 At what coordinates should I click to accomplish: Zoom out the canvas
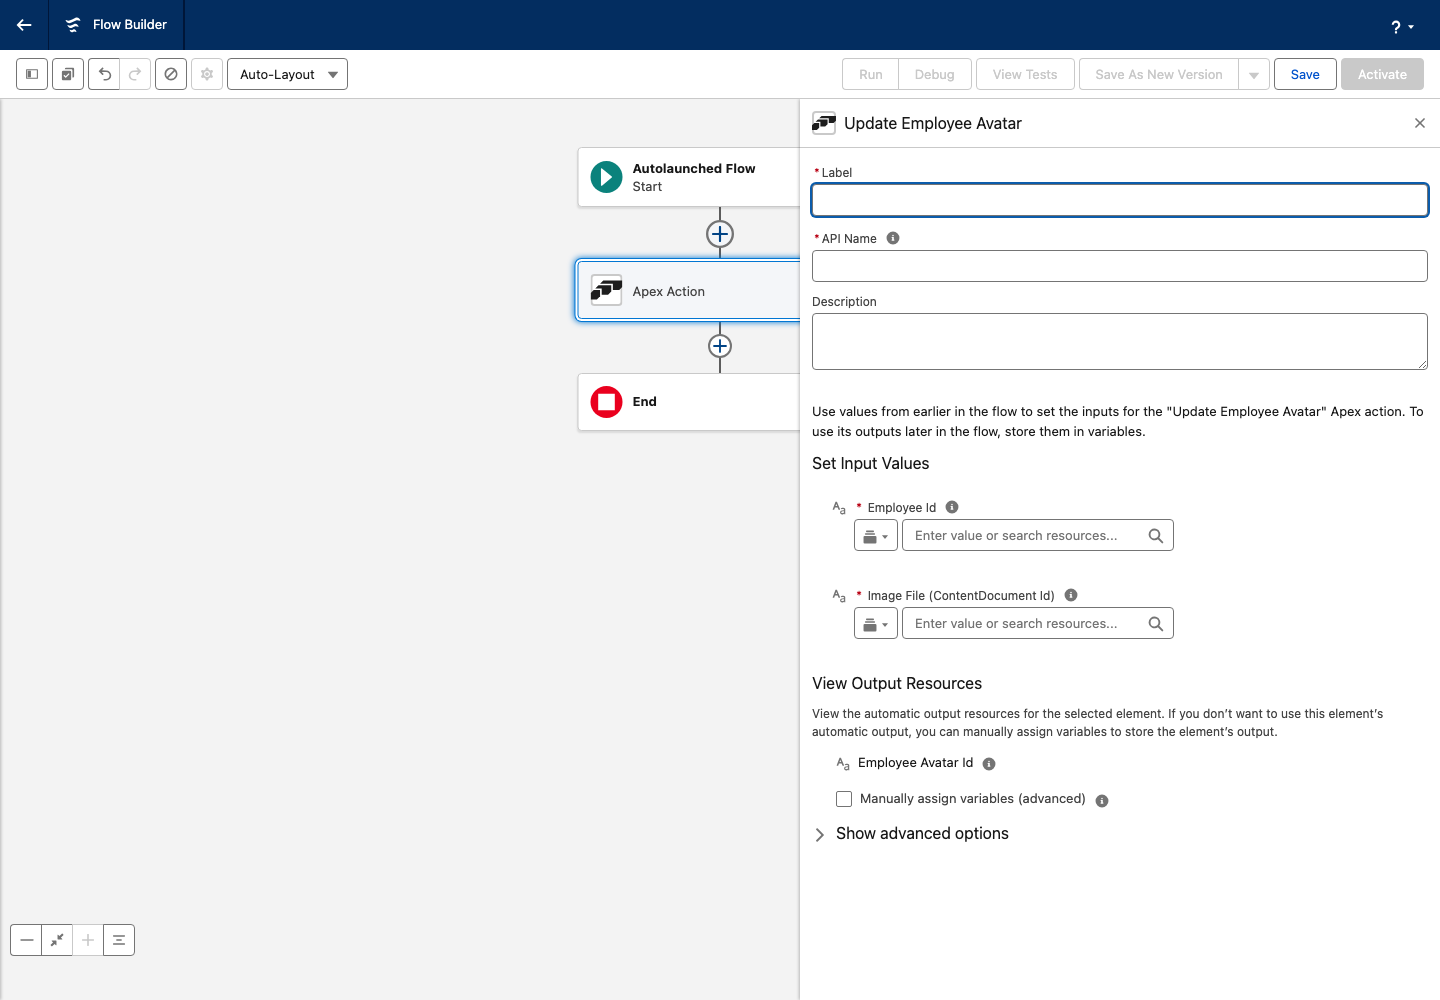point(27,940)
